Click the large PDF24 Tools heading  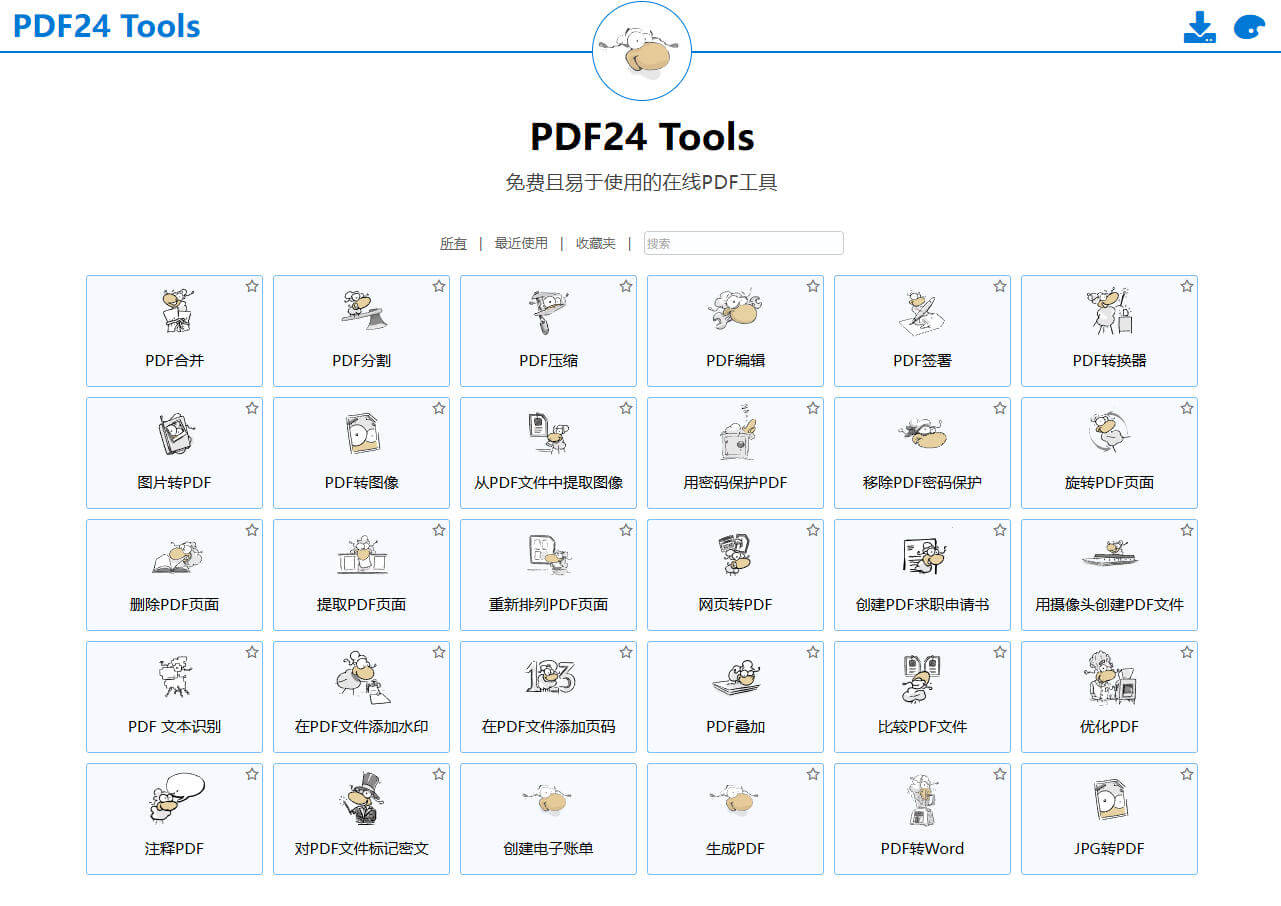pos(642,136)
